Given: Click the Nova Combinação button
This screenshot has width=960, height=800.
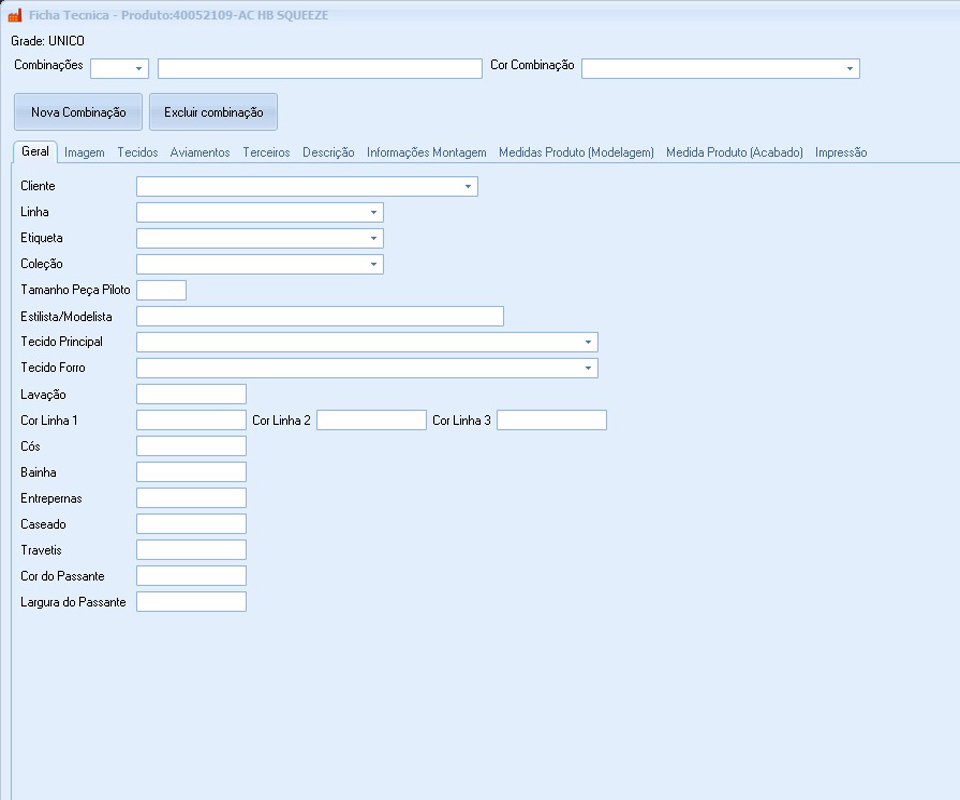Looking at the screenshot, I should 78,112.
